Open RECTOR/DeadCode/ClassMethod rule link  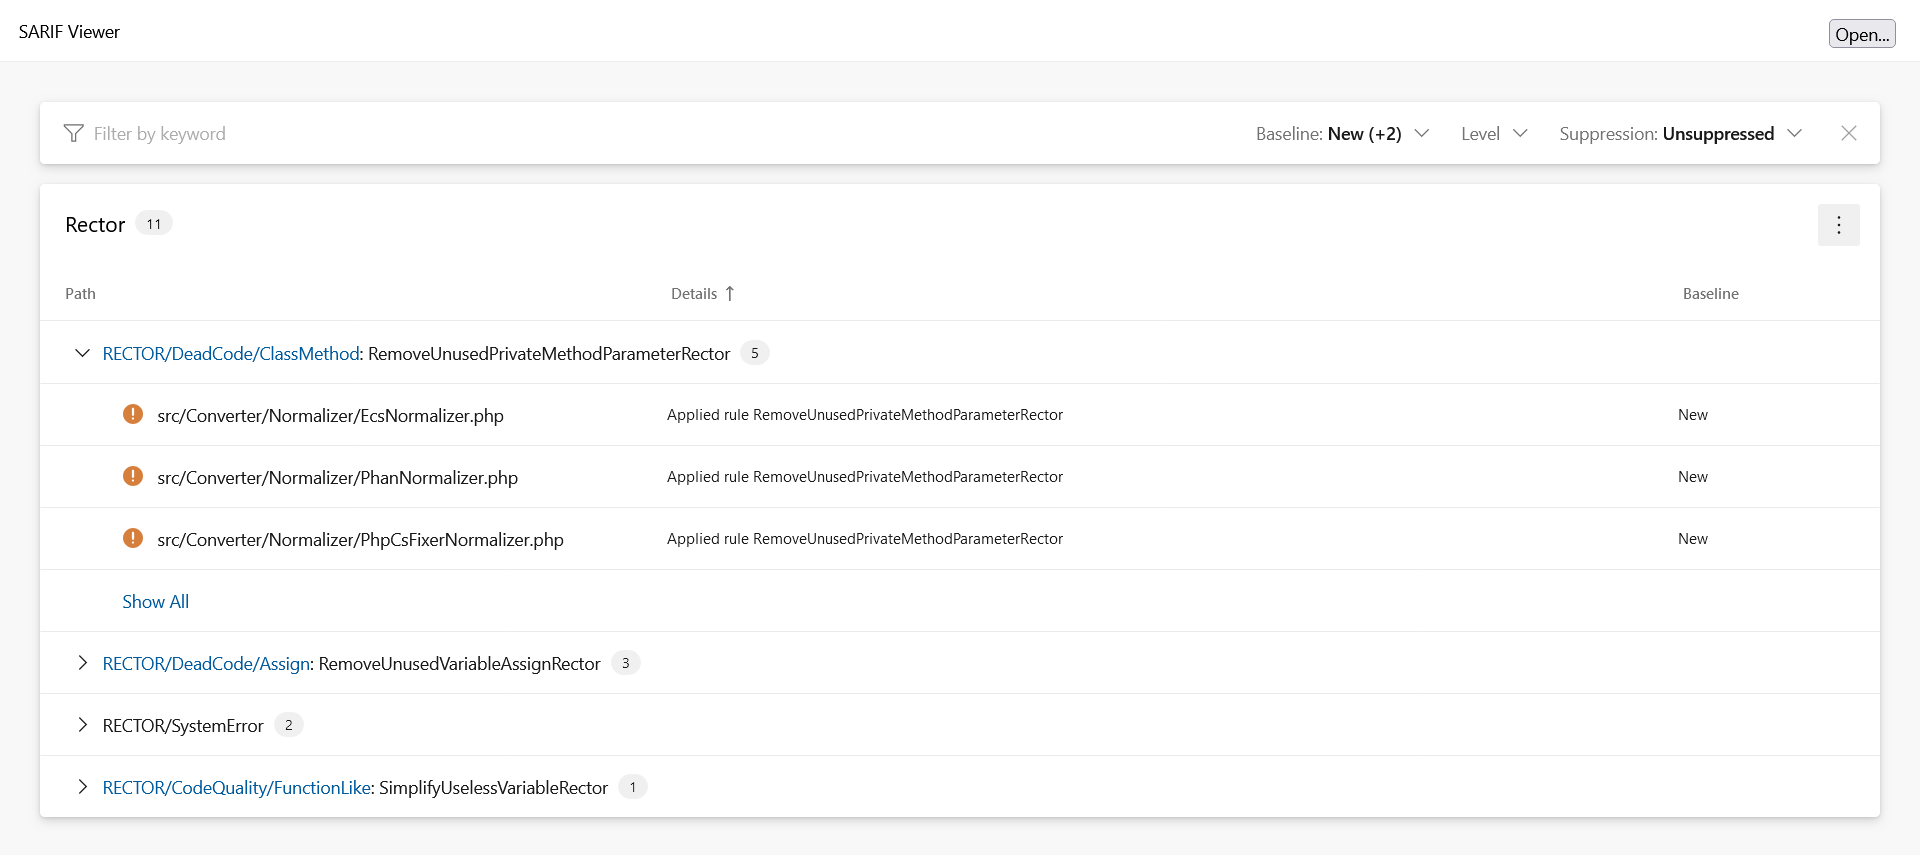(x=231, y=353)
